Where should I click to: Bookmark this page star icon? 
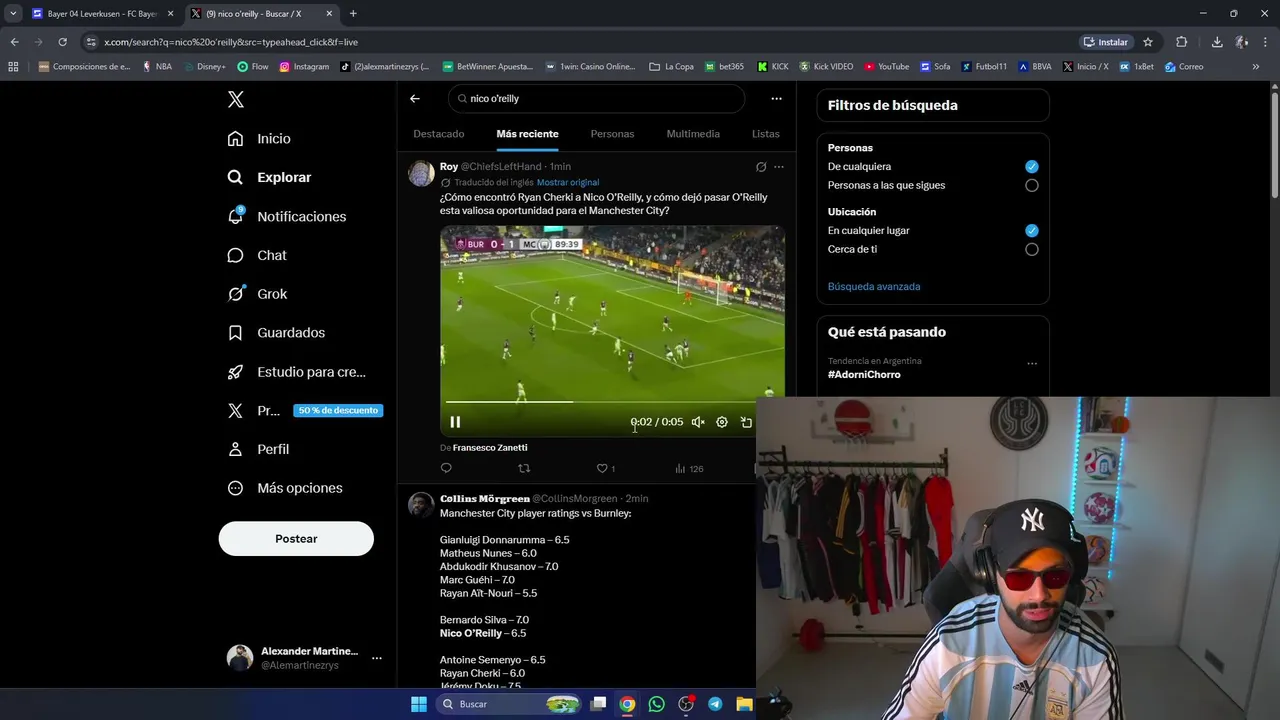pos(1148,42)
